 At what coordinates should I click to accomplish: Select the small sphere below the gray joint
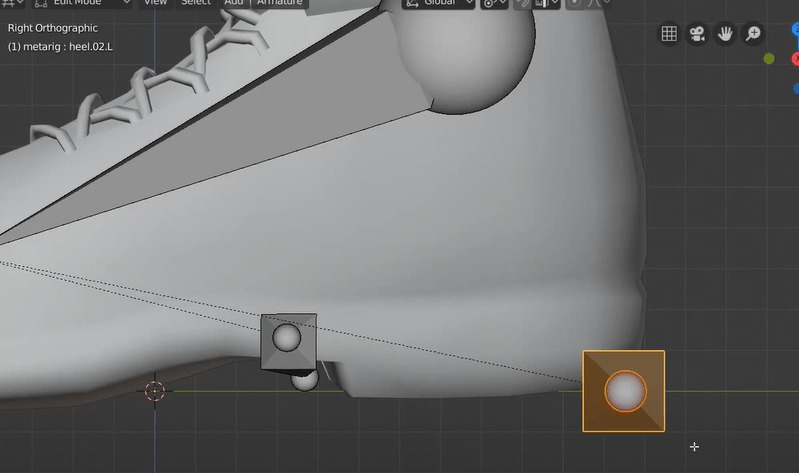(x=305, y=380)
